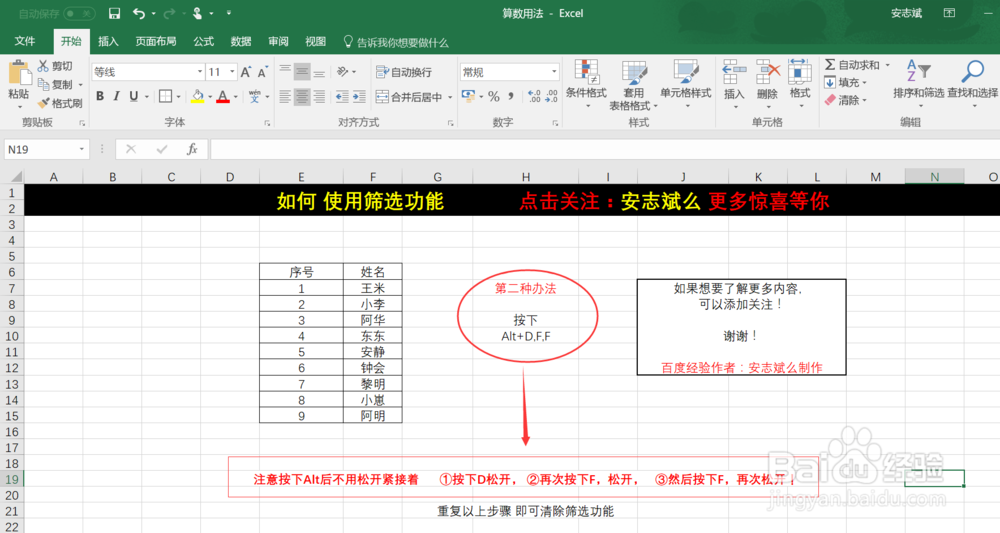Increase indent in cell

359,97
